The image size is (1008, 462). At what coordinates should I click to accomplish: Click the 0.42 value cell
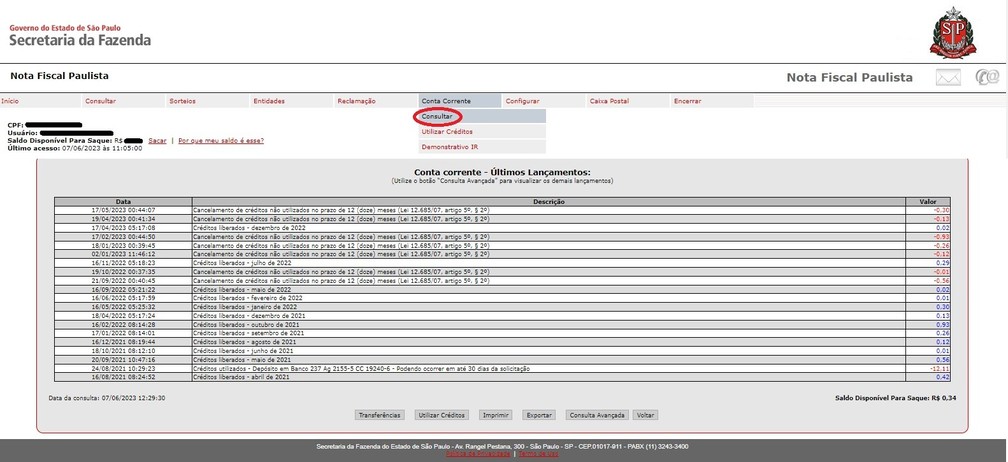(928, 377)
